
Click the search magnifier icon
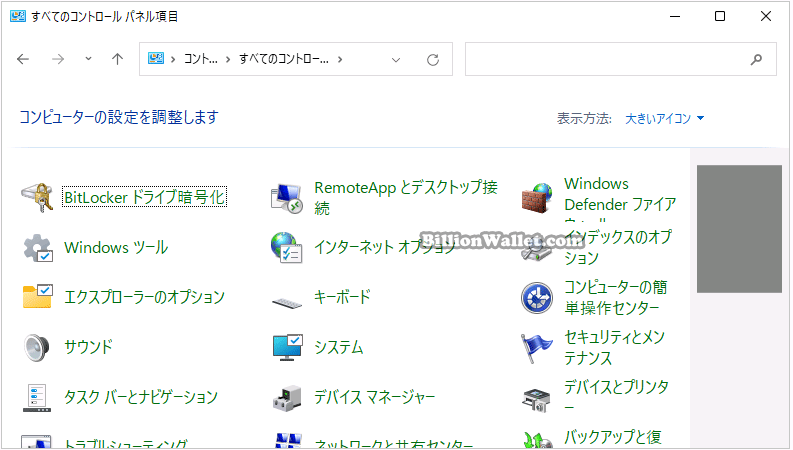(756, 60)
